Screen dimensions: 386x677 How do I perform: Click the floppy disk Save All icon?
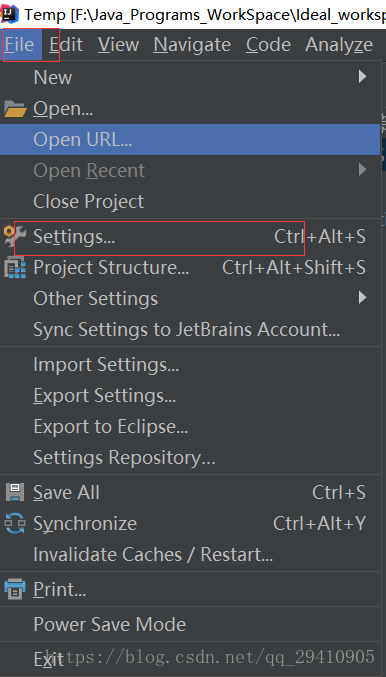15,492
